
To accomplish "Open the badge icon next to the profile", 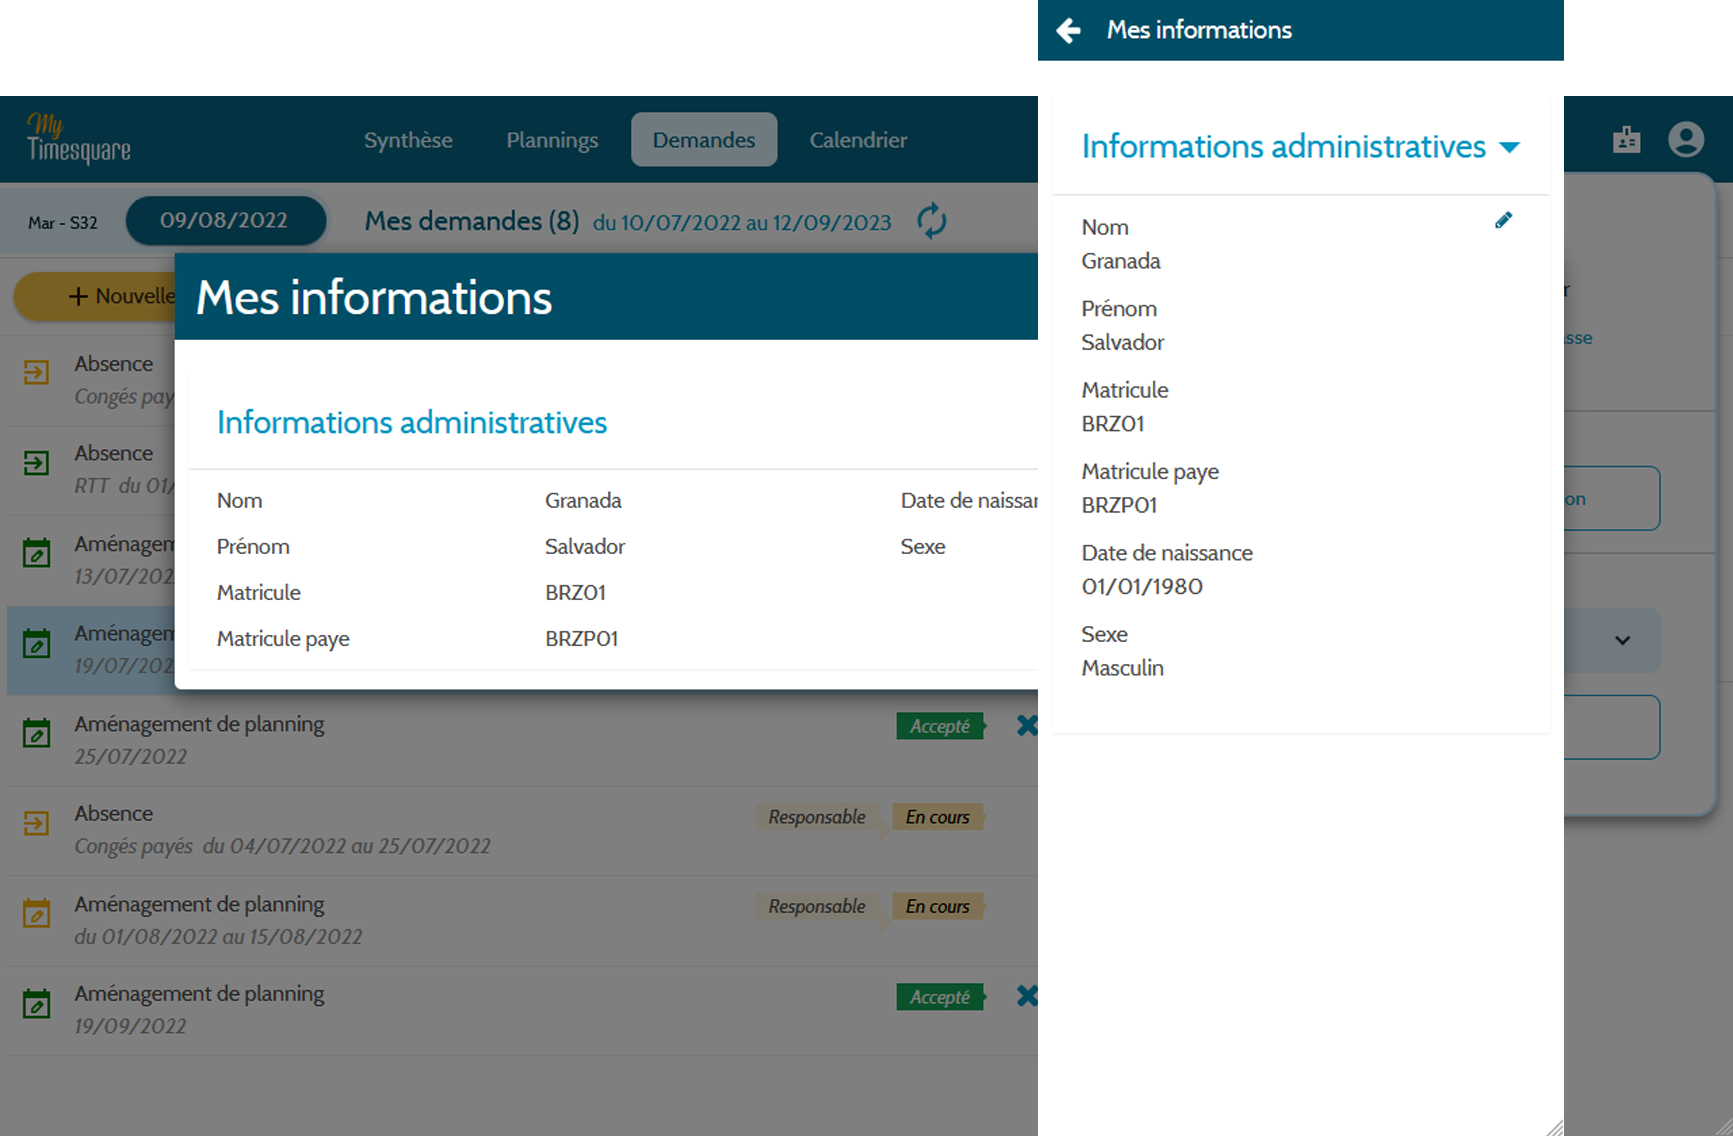I will click(1627, 139).
